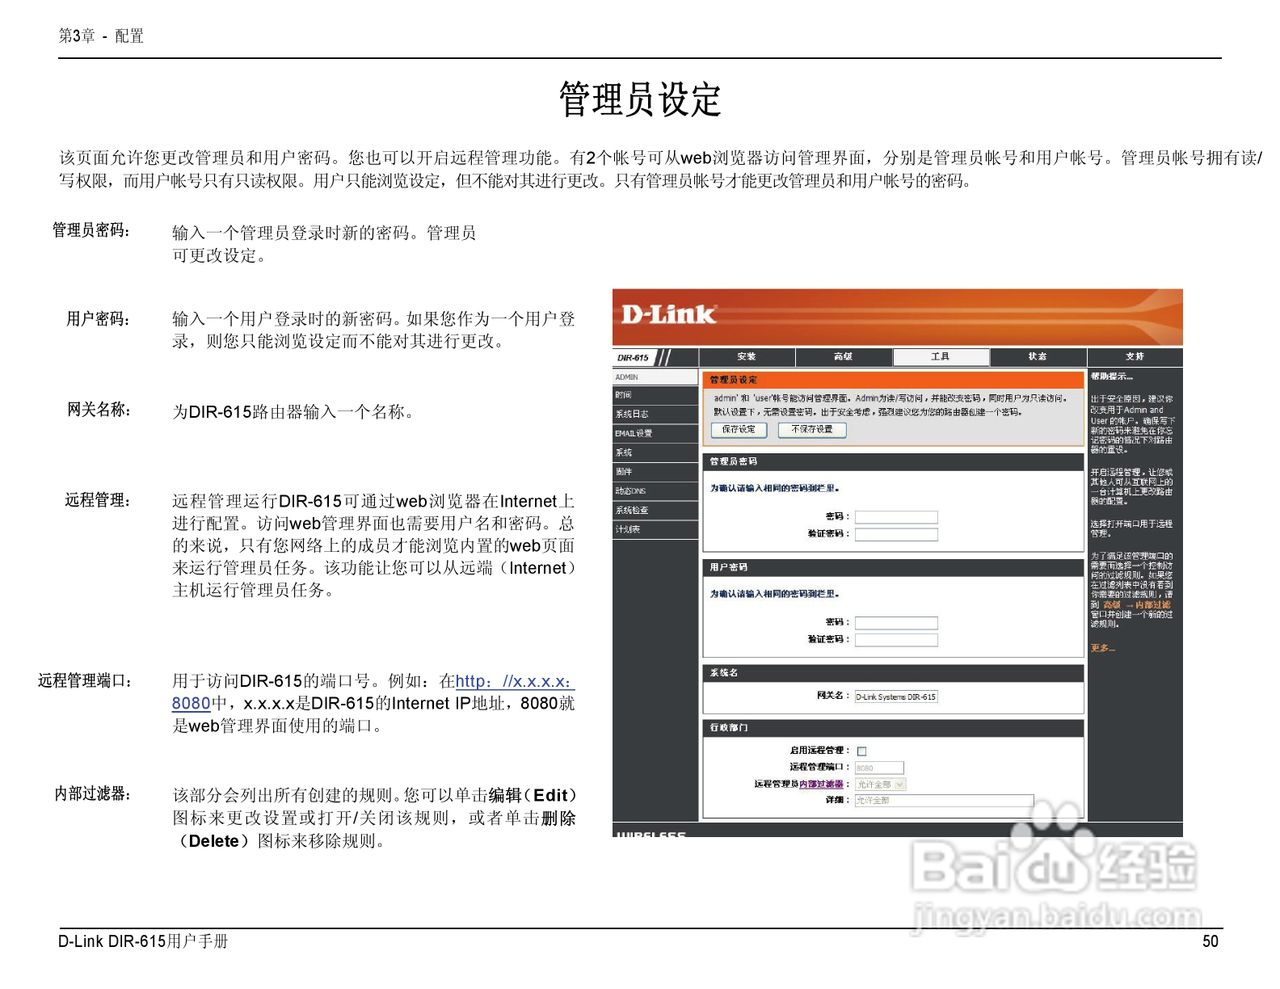The height and width of the screenshot is (989, 1280).
Task: Open the 支持 tab
Action: 1134,357
